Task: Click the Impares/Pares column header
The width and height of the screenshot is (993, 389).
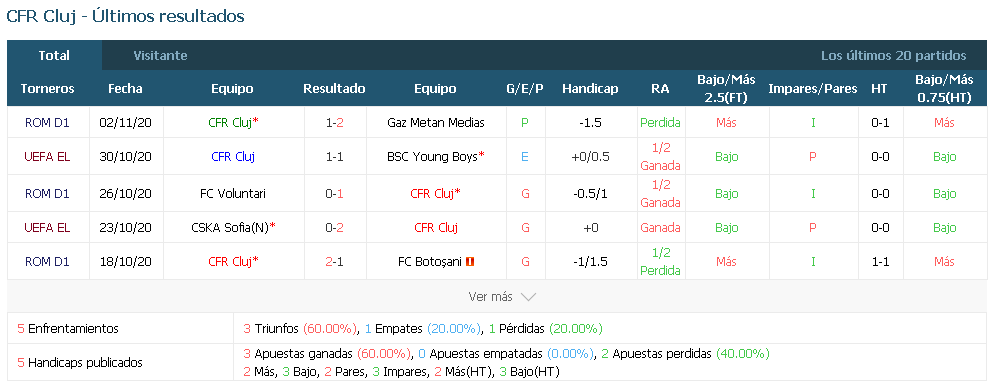Action: [x=813, y=89]
